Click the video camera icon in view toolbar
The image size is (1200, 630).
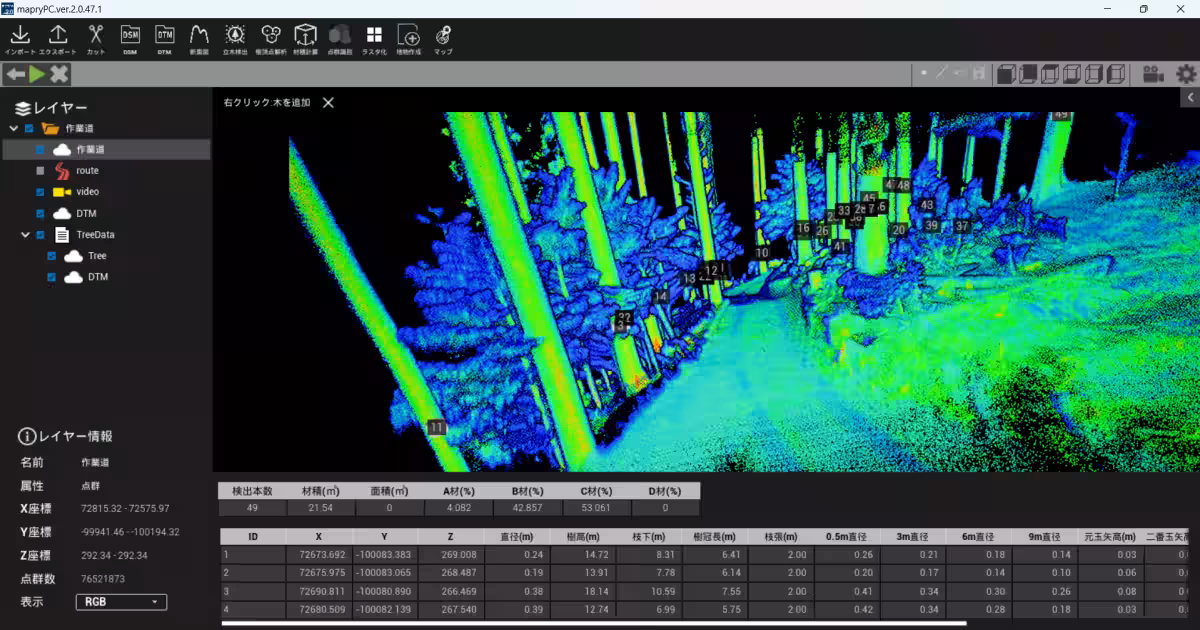[x=1154, y=73]
